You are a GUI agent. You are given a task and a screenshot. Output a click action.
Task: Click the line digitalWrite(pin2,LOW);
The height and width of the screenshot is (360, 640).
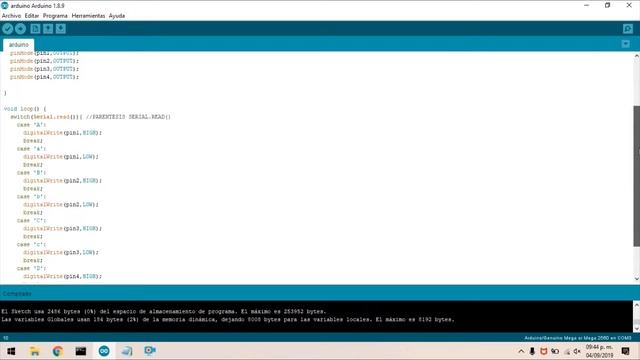point(61,204)
